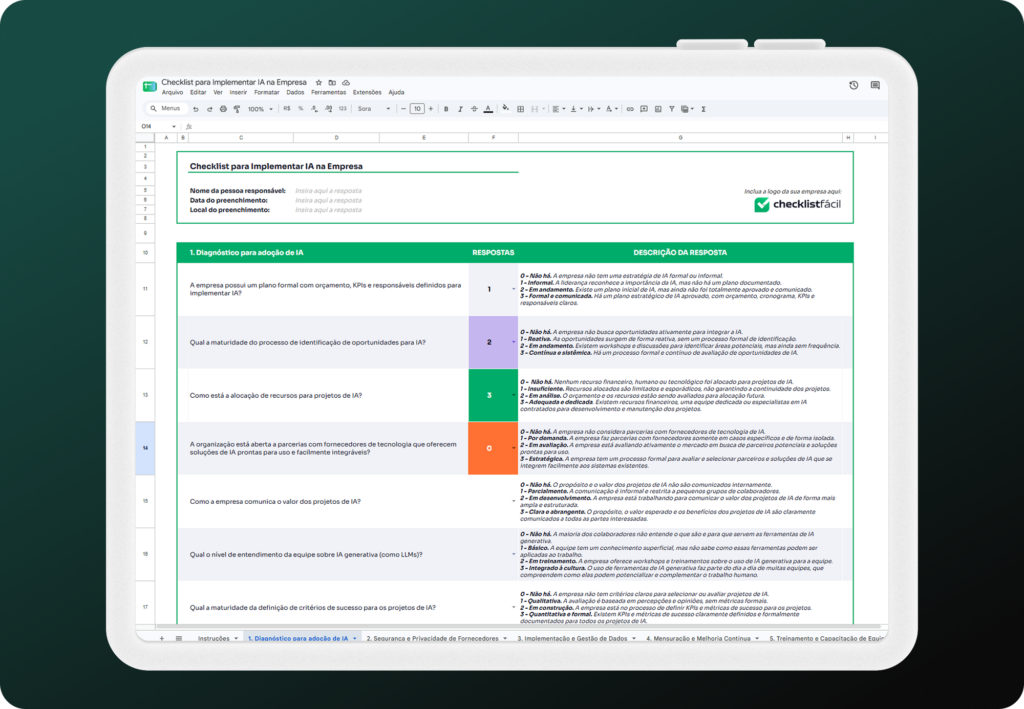The width and height of the screenshot is (1024, 709).
Task: Open text rotation dropdown
Action: (611, 109)
